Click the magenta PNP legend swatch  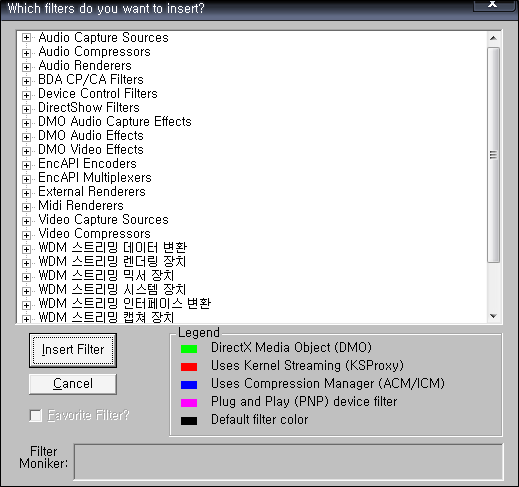tap(189, 403)
